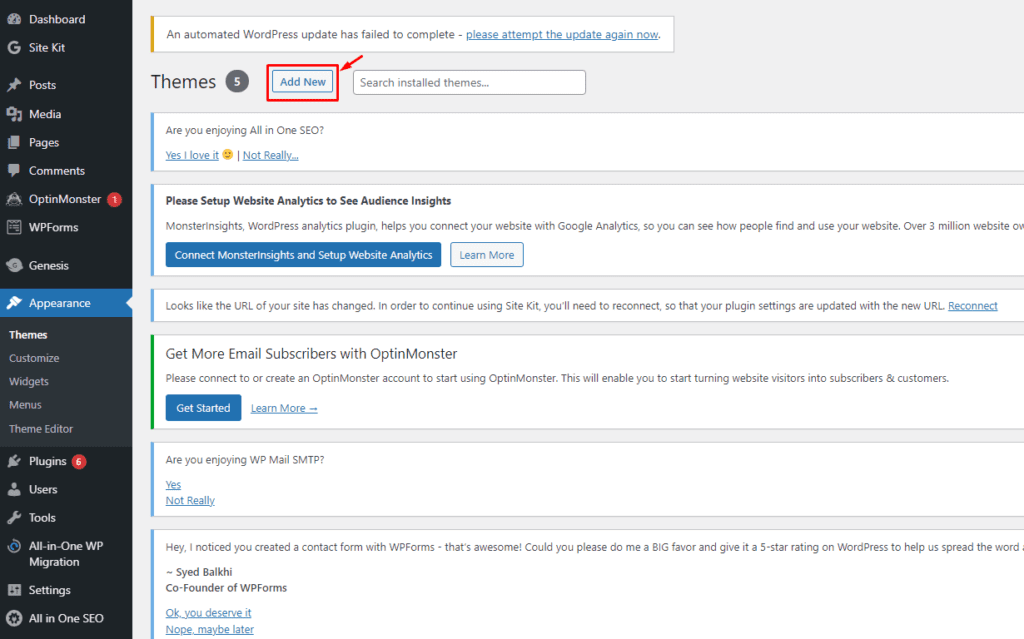Viewport: 1024px width, 639px height.
Task: Click the WPForms sidebar icon
Action: (14, 227)
